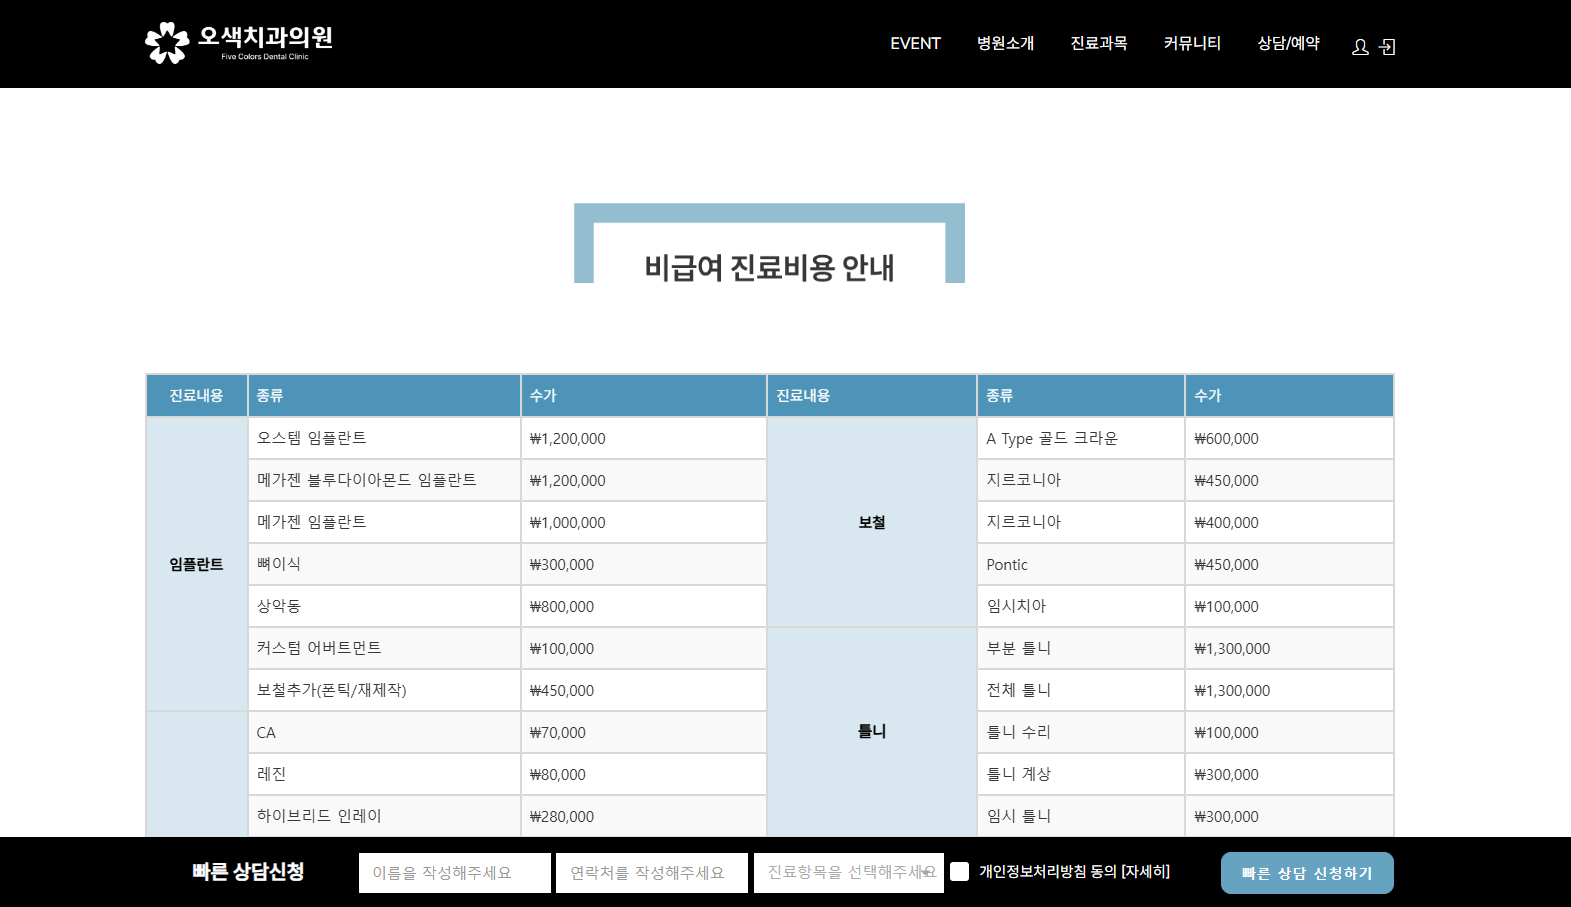Click the ₩280,000 price cell

click(644, 816)
